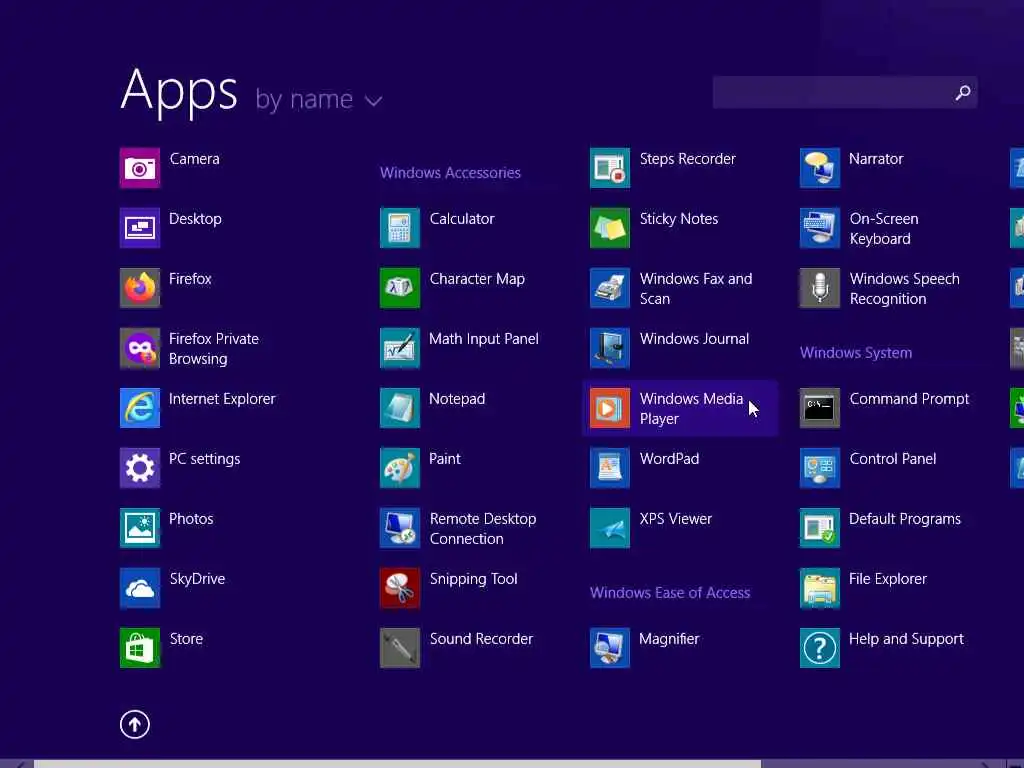Image resolution: width=1024 pixels, height=768 pixels.
Task: Open the Remote Desktop Connection icon
Action: click(400, 528)
